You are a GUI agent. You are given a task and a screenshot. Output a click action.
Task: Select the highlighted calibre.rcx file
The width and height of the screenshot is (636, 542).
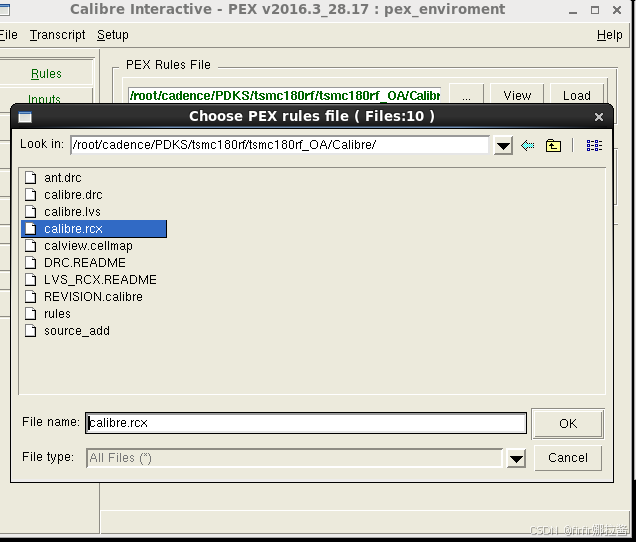94,229
